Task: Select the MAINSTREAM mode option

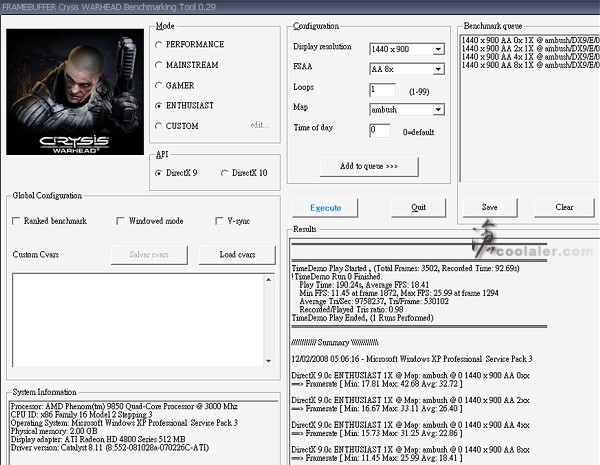Action: (158, 65)
